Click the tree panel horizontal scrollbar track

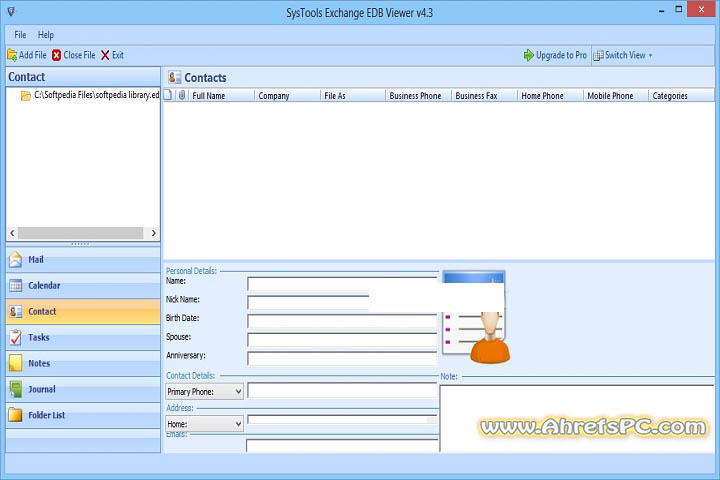pos(80,233)
